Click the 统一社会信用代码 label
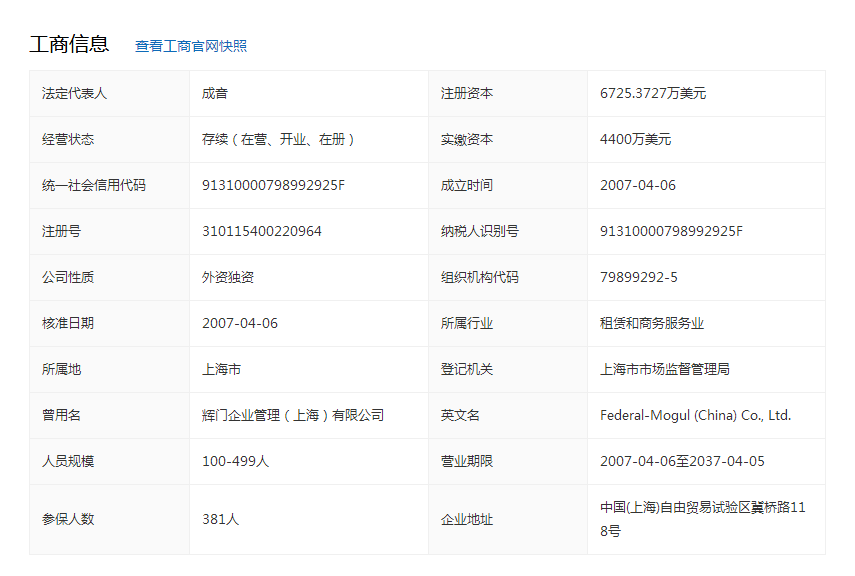 [x=94, y=185]
